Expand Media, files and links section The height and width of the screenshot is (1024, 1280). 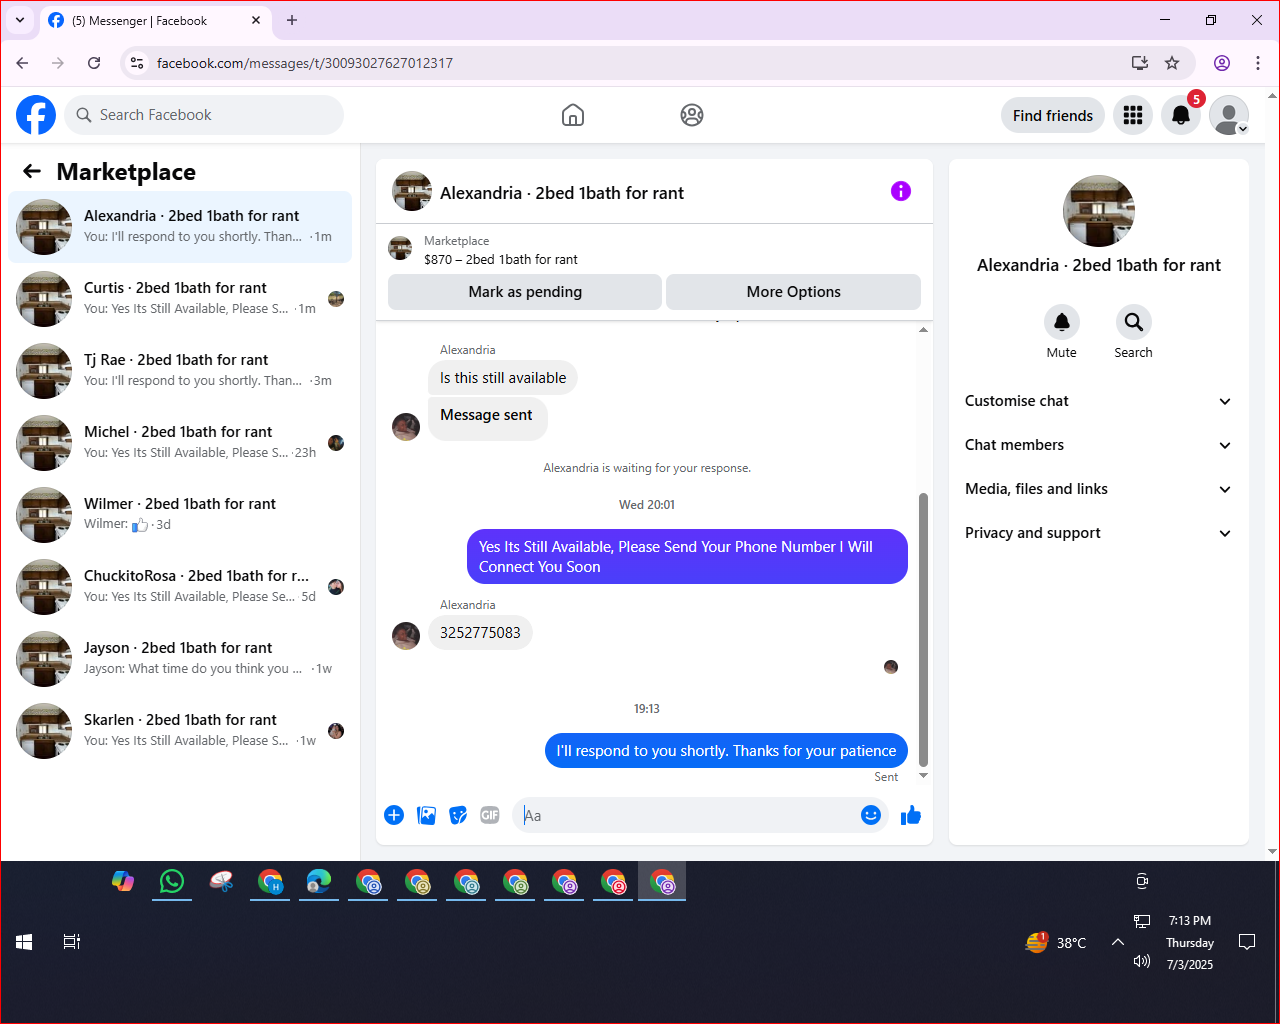(1098, 489)
